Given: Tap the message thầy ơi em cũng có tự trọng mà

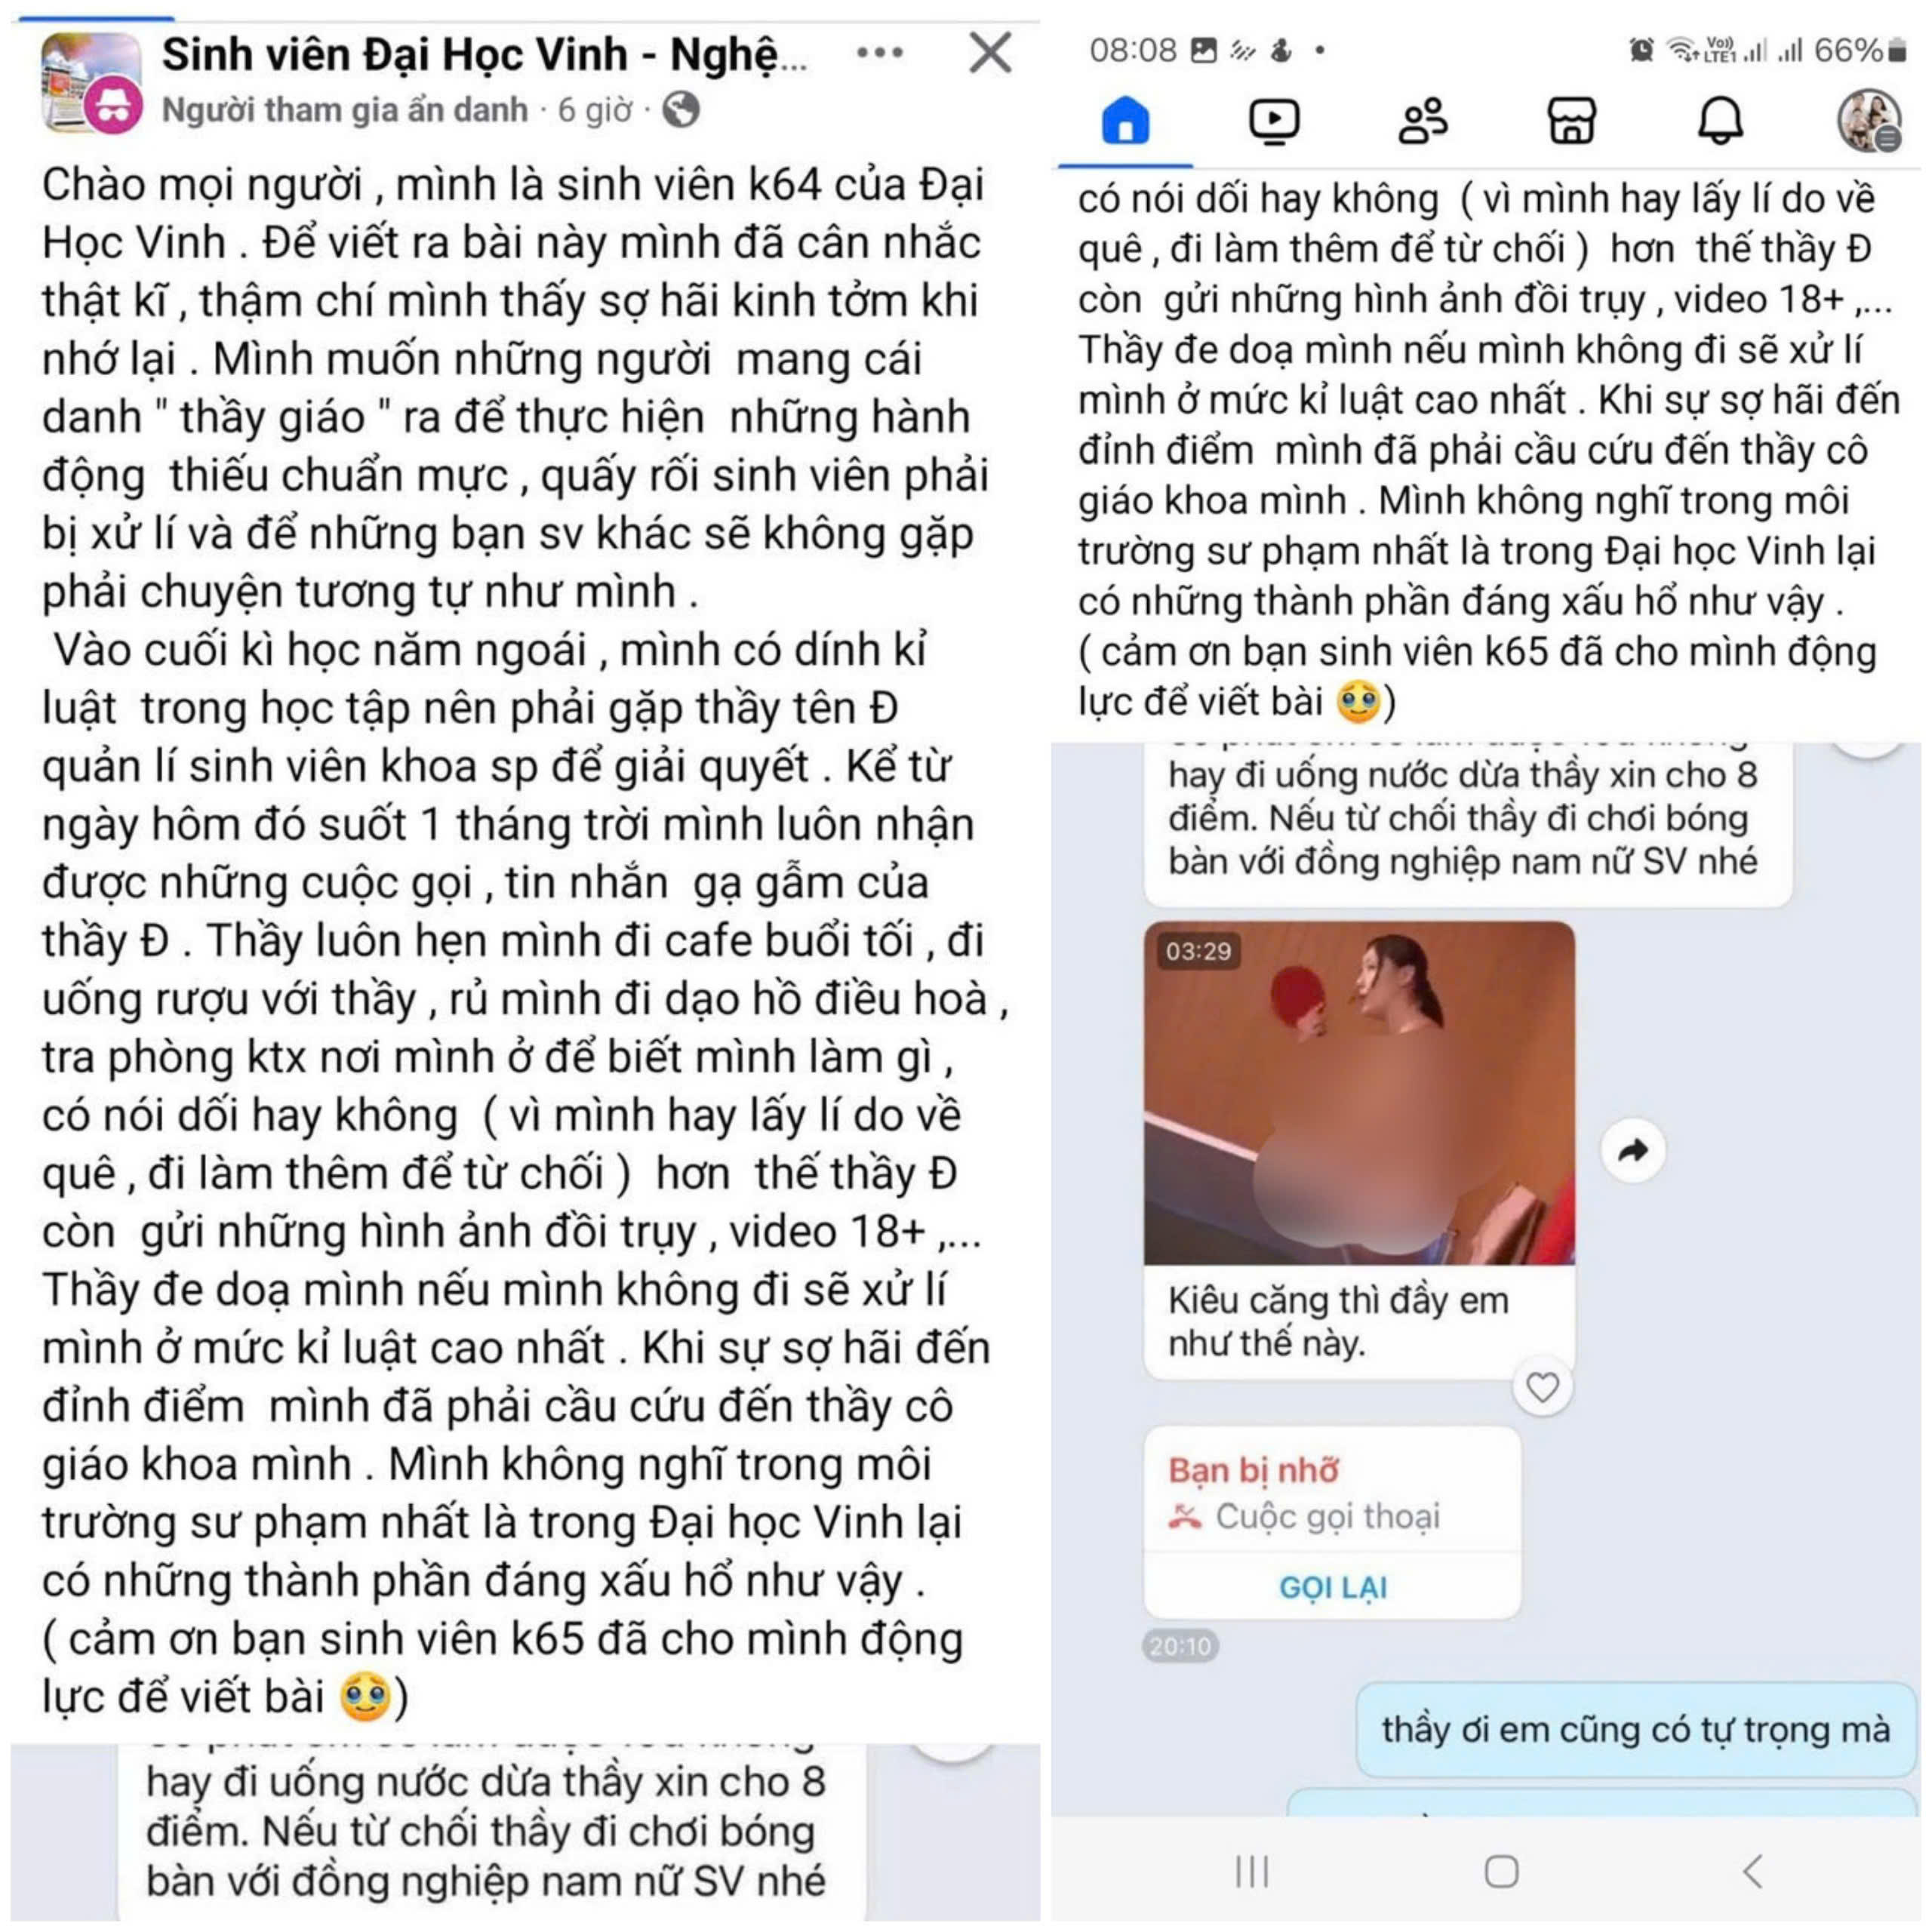Looking at the screenshot, I should [x=1635, y=1729].
